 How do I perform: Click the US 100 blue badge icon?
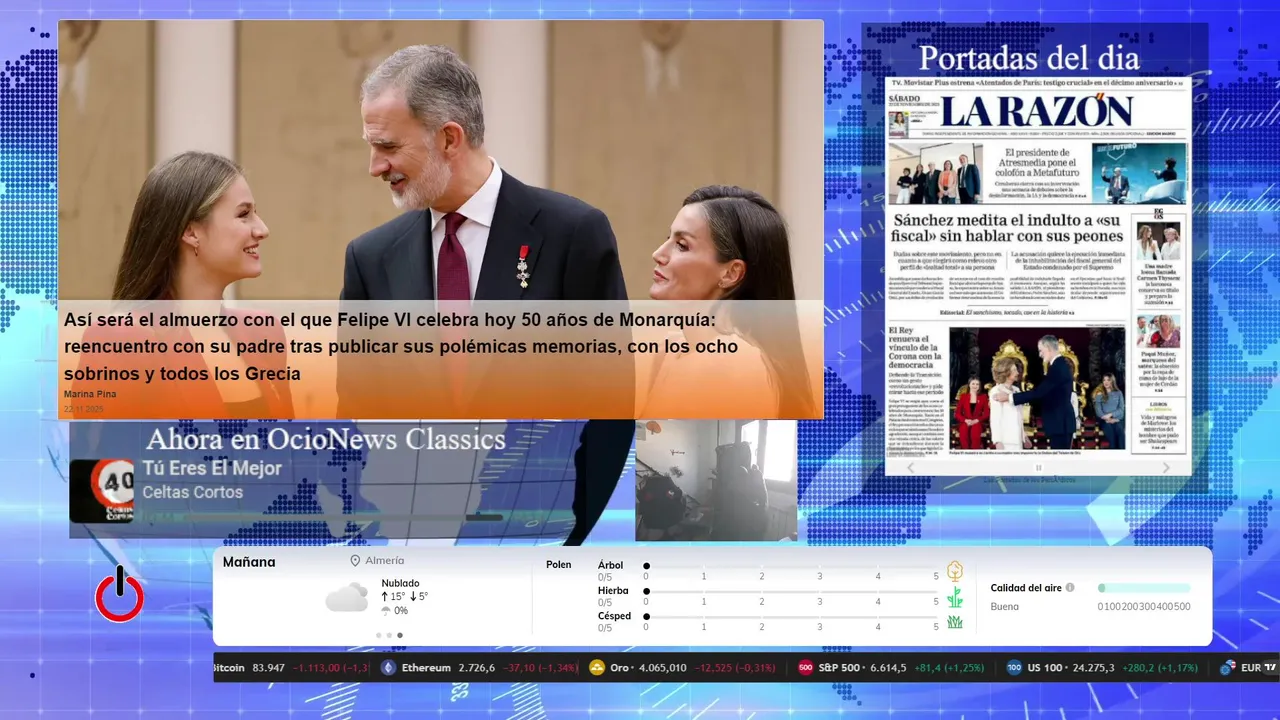[1014, 667]
